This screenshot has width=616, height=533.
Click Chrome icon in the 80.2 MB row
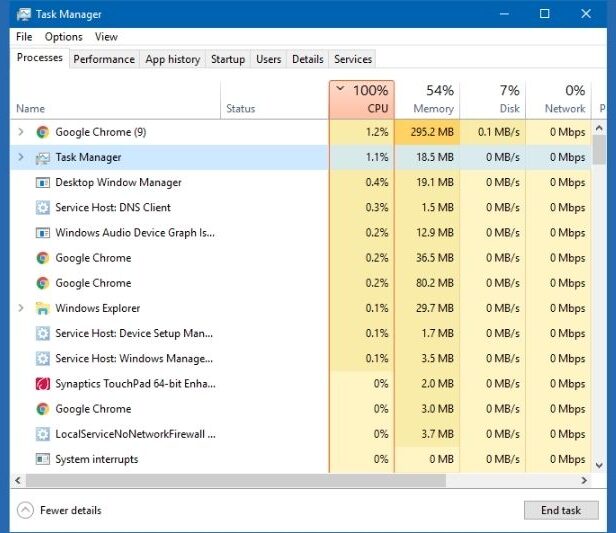coord(42,283)
